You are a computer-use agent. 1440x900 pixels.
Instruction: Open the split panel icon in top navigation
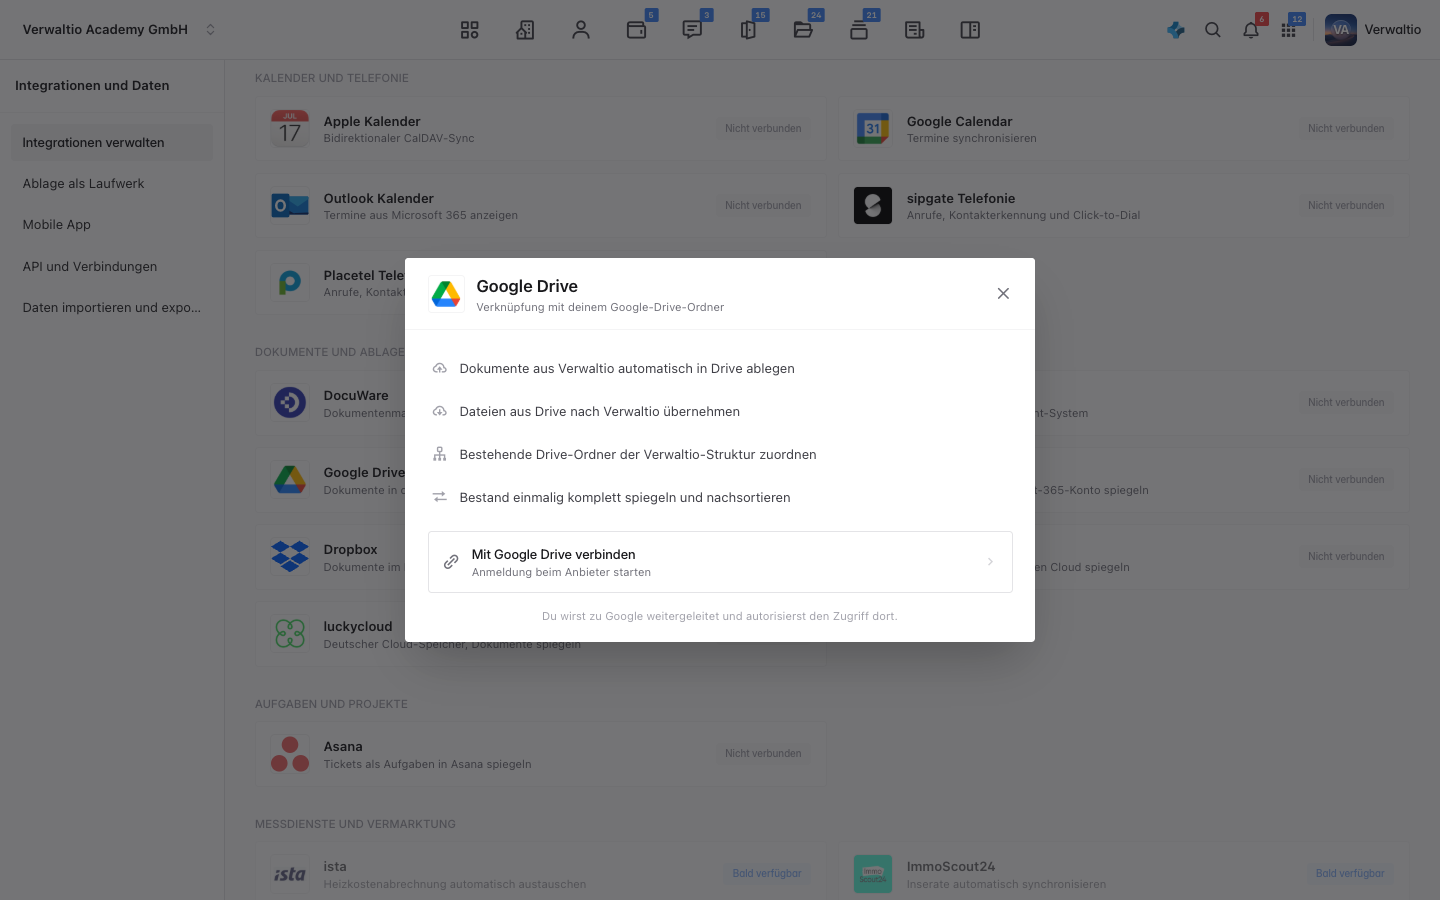click(x=970, y=30)
